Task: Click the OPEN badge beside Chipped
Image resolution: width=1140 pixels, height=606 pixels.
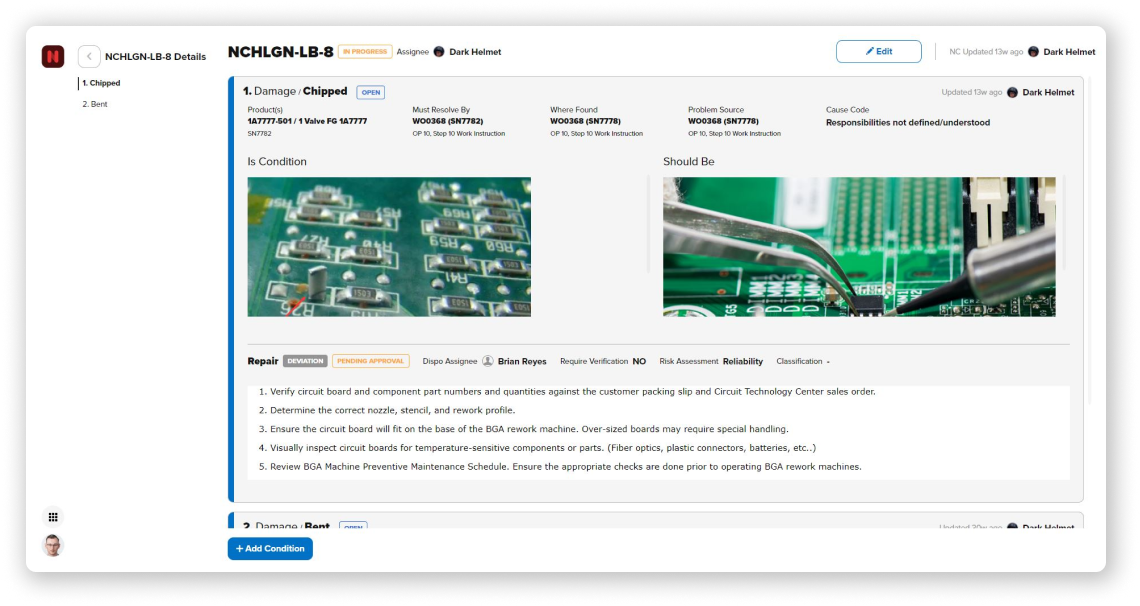Action: coord(371,92)
